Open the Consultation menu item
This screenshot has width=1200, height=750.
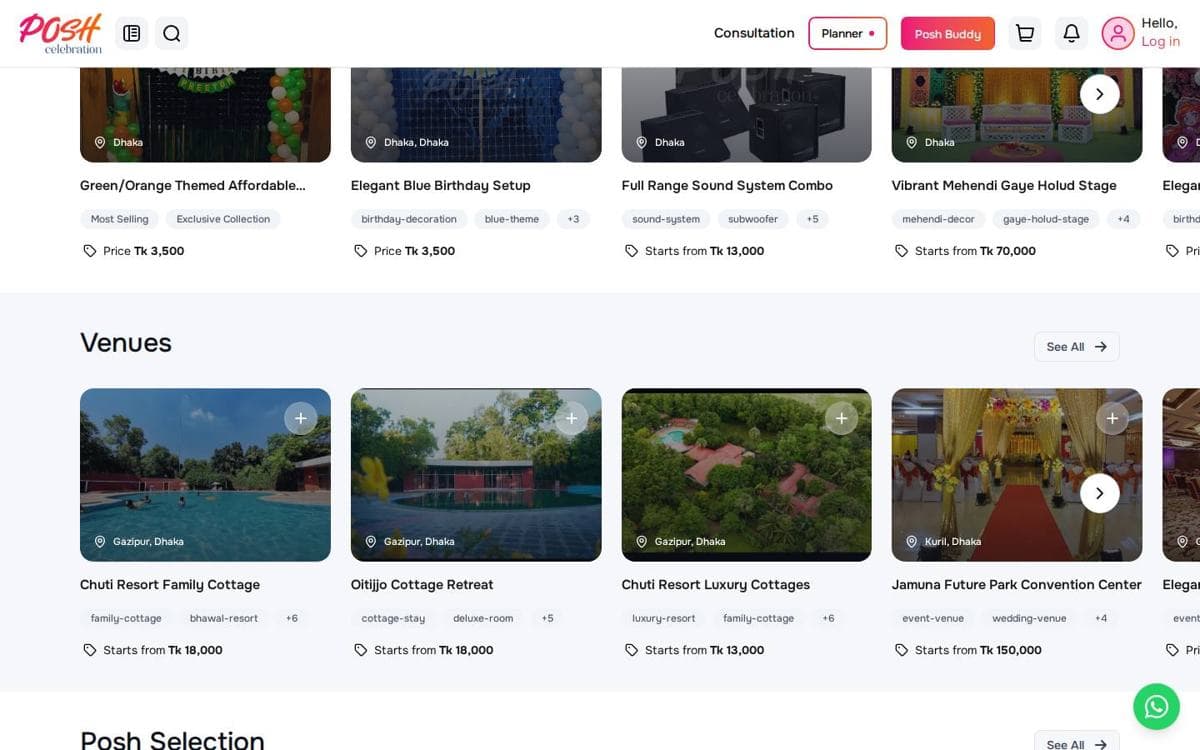pyautogui.click(x=754, y=33)
